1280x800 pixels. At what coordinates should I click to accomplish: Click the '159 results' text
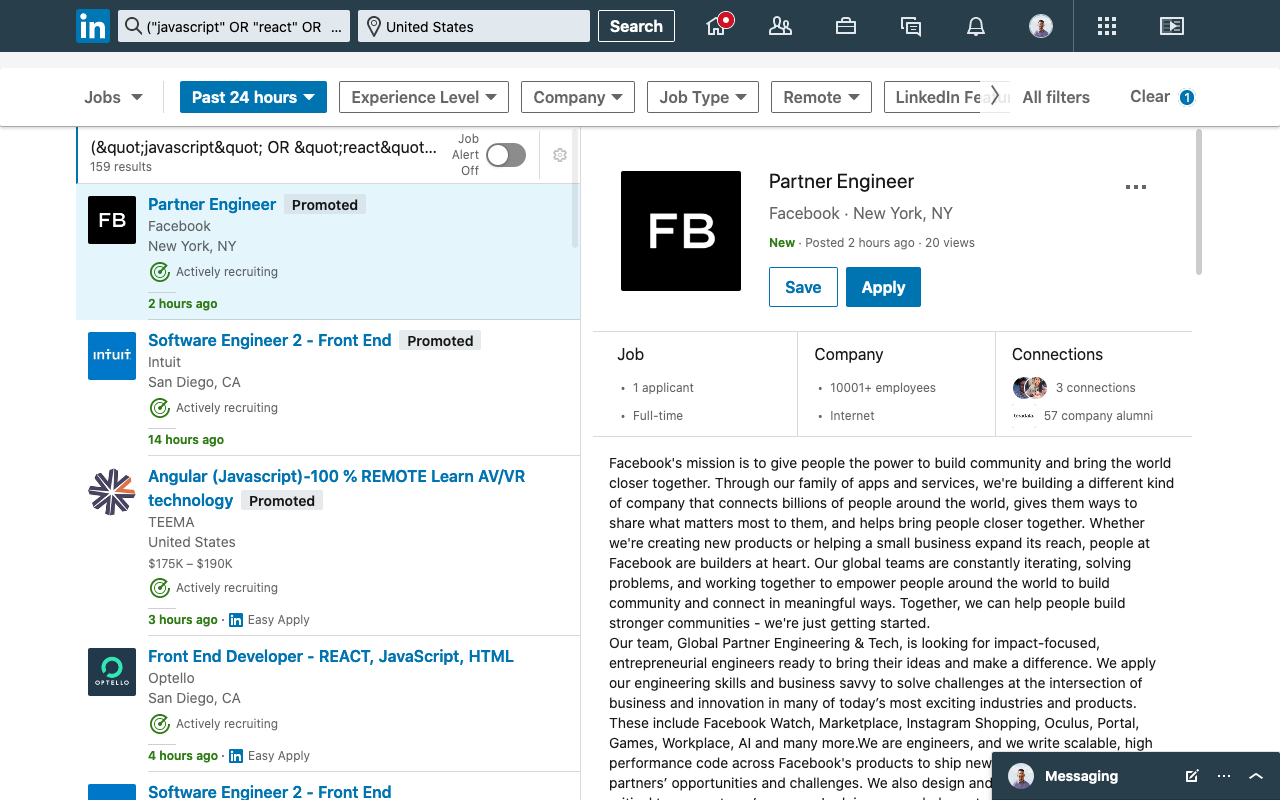click(121, 167)
